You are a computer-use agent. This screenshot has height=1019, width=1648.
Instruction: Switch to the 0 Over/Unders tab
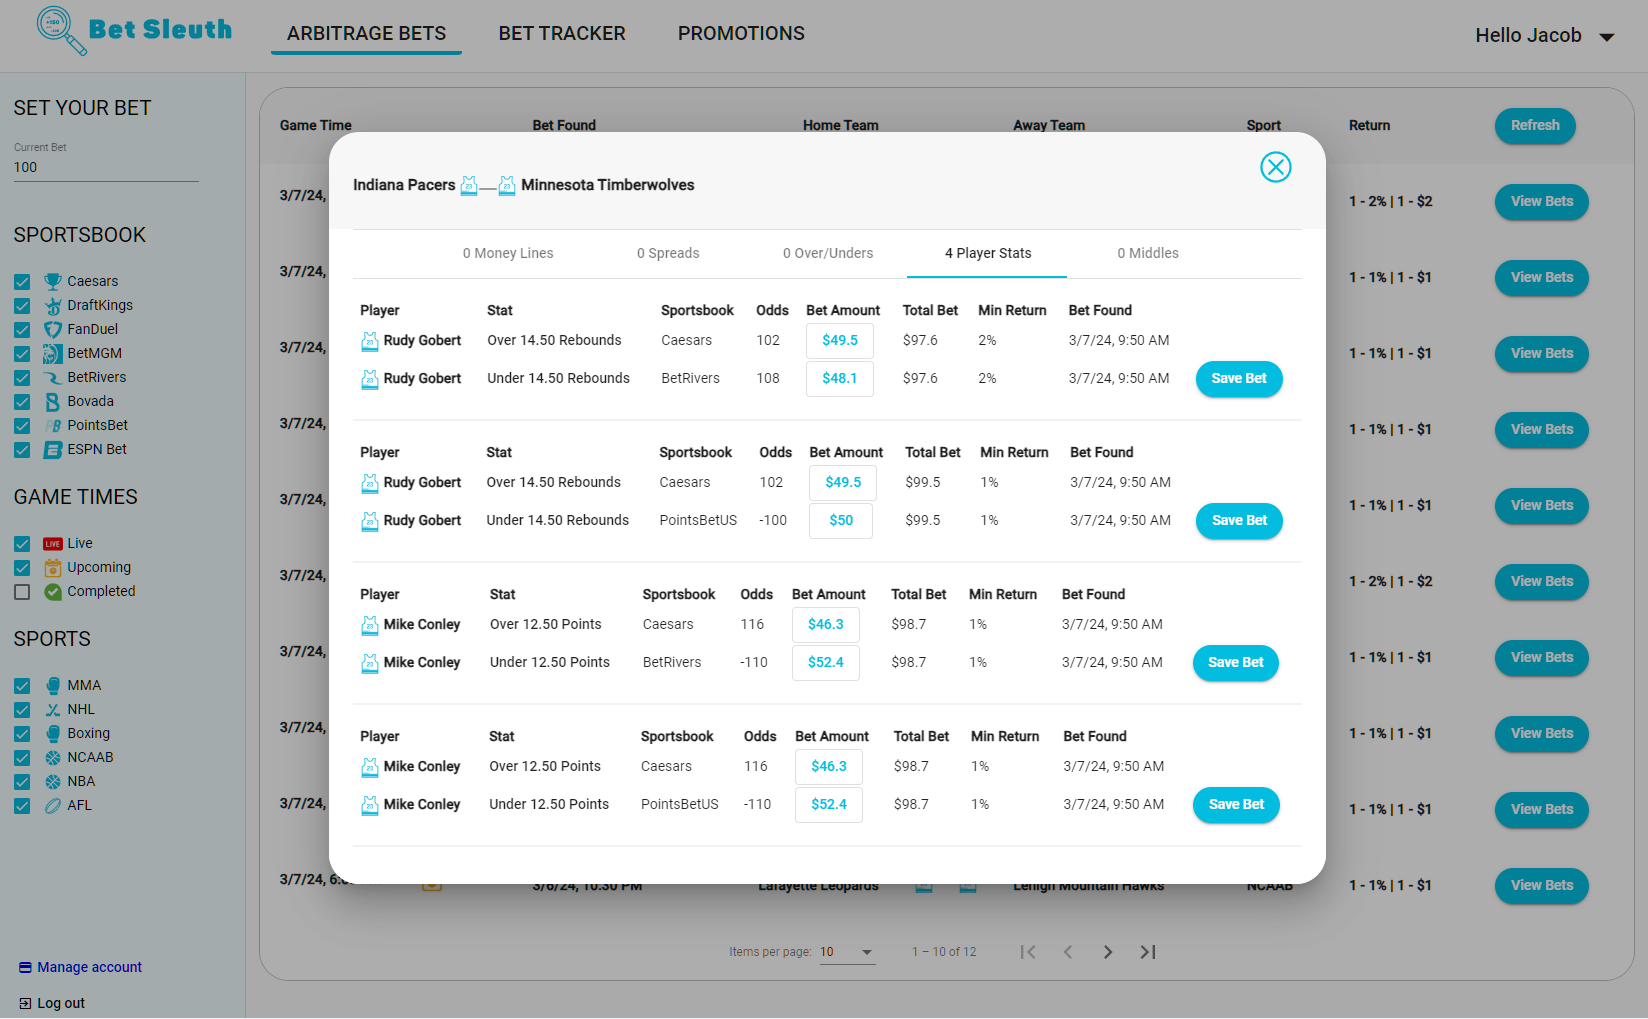(828, 254)
